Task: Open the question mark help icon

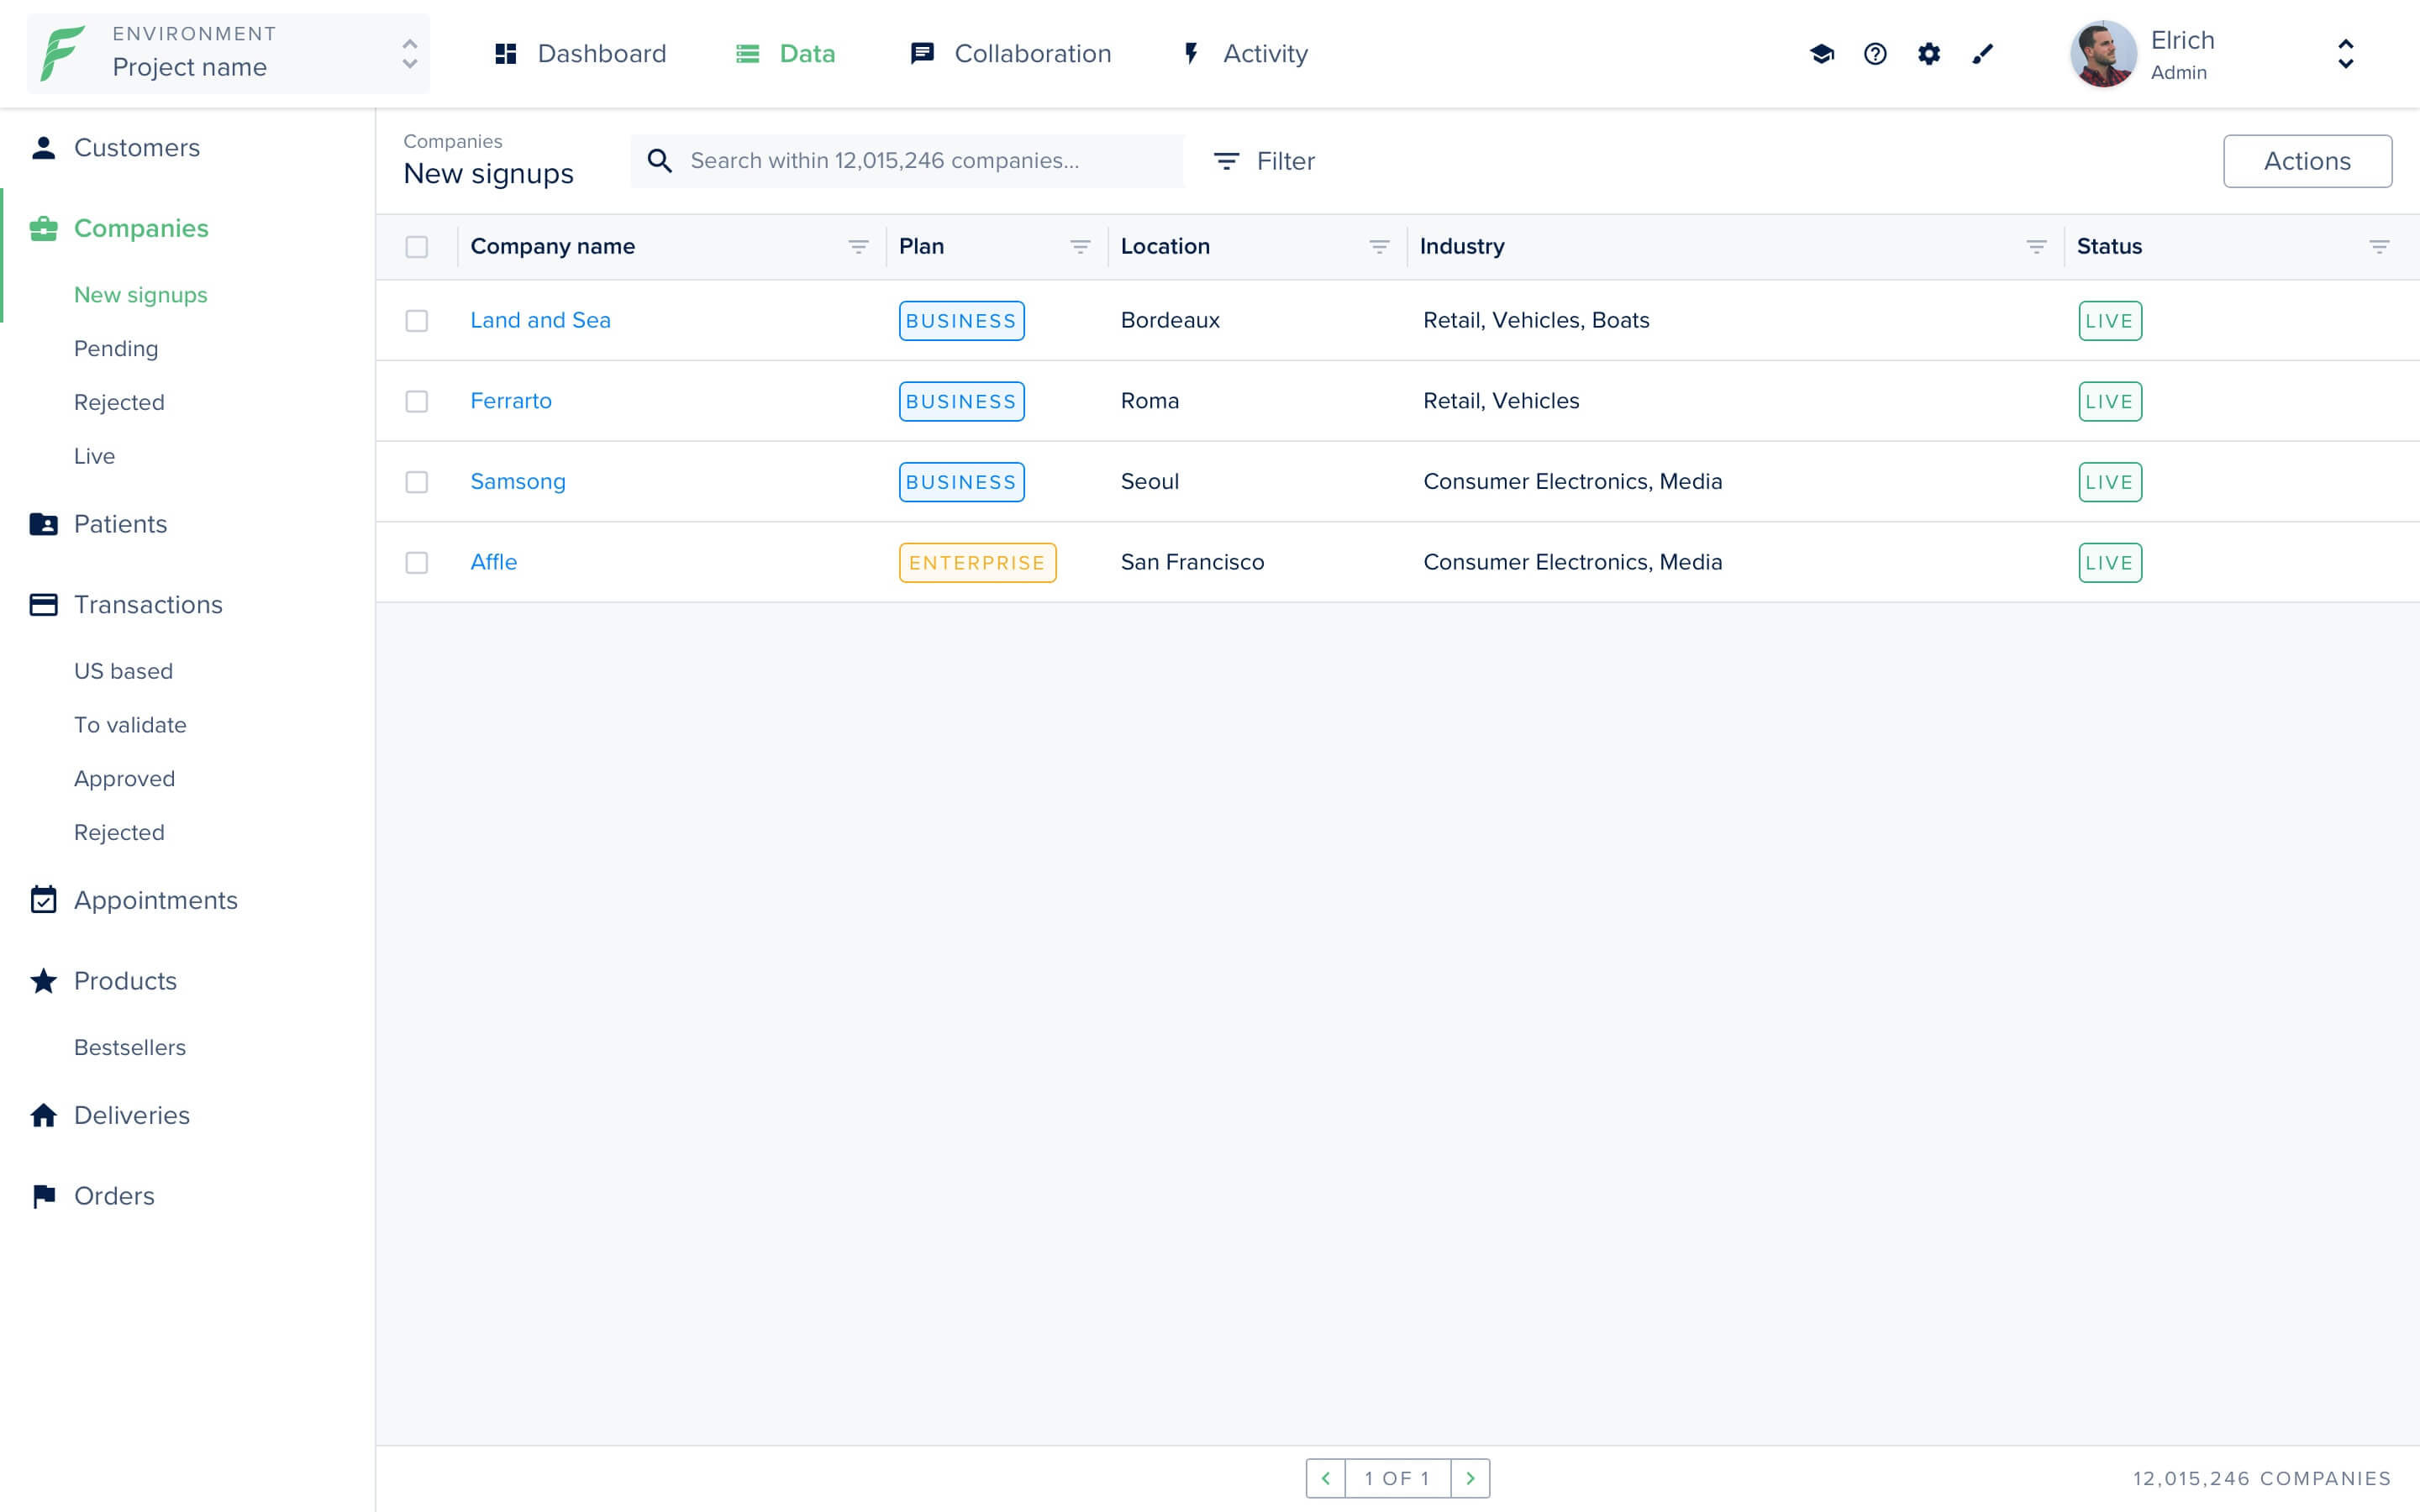Action: [x=1875, y=54]
